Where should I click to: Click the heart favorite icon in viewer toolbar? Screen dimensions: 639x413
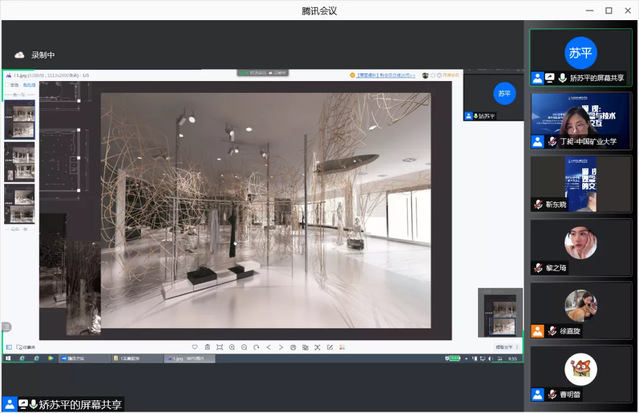point(193,347)
